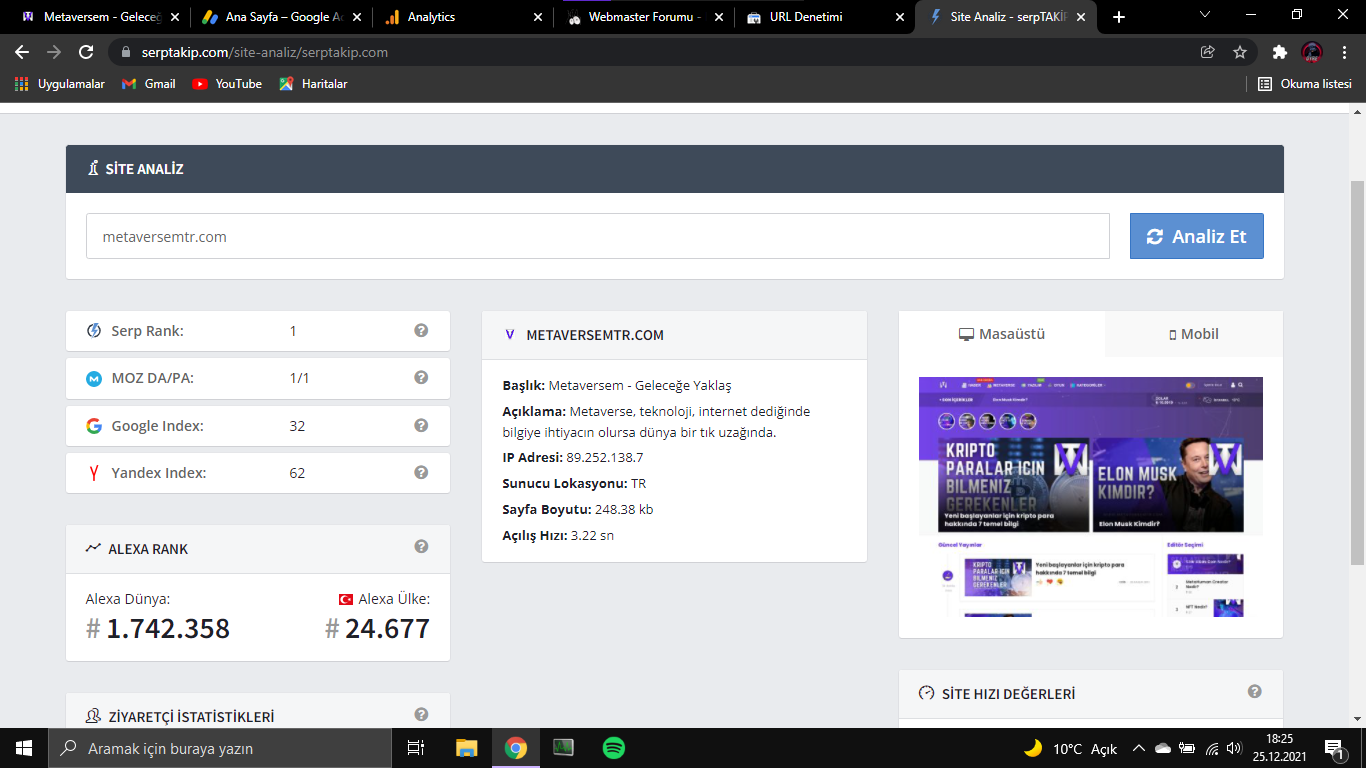Screen dimensions: 1366x768
Task: Open the Haritalar bookmark
Action: pyautogui.click(x=313, y=84)
